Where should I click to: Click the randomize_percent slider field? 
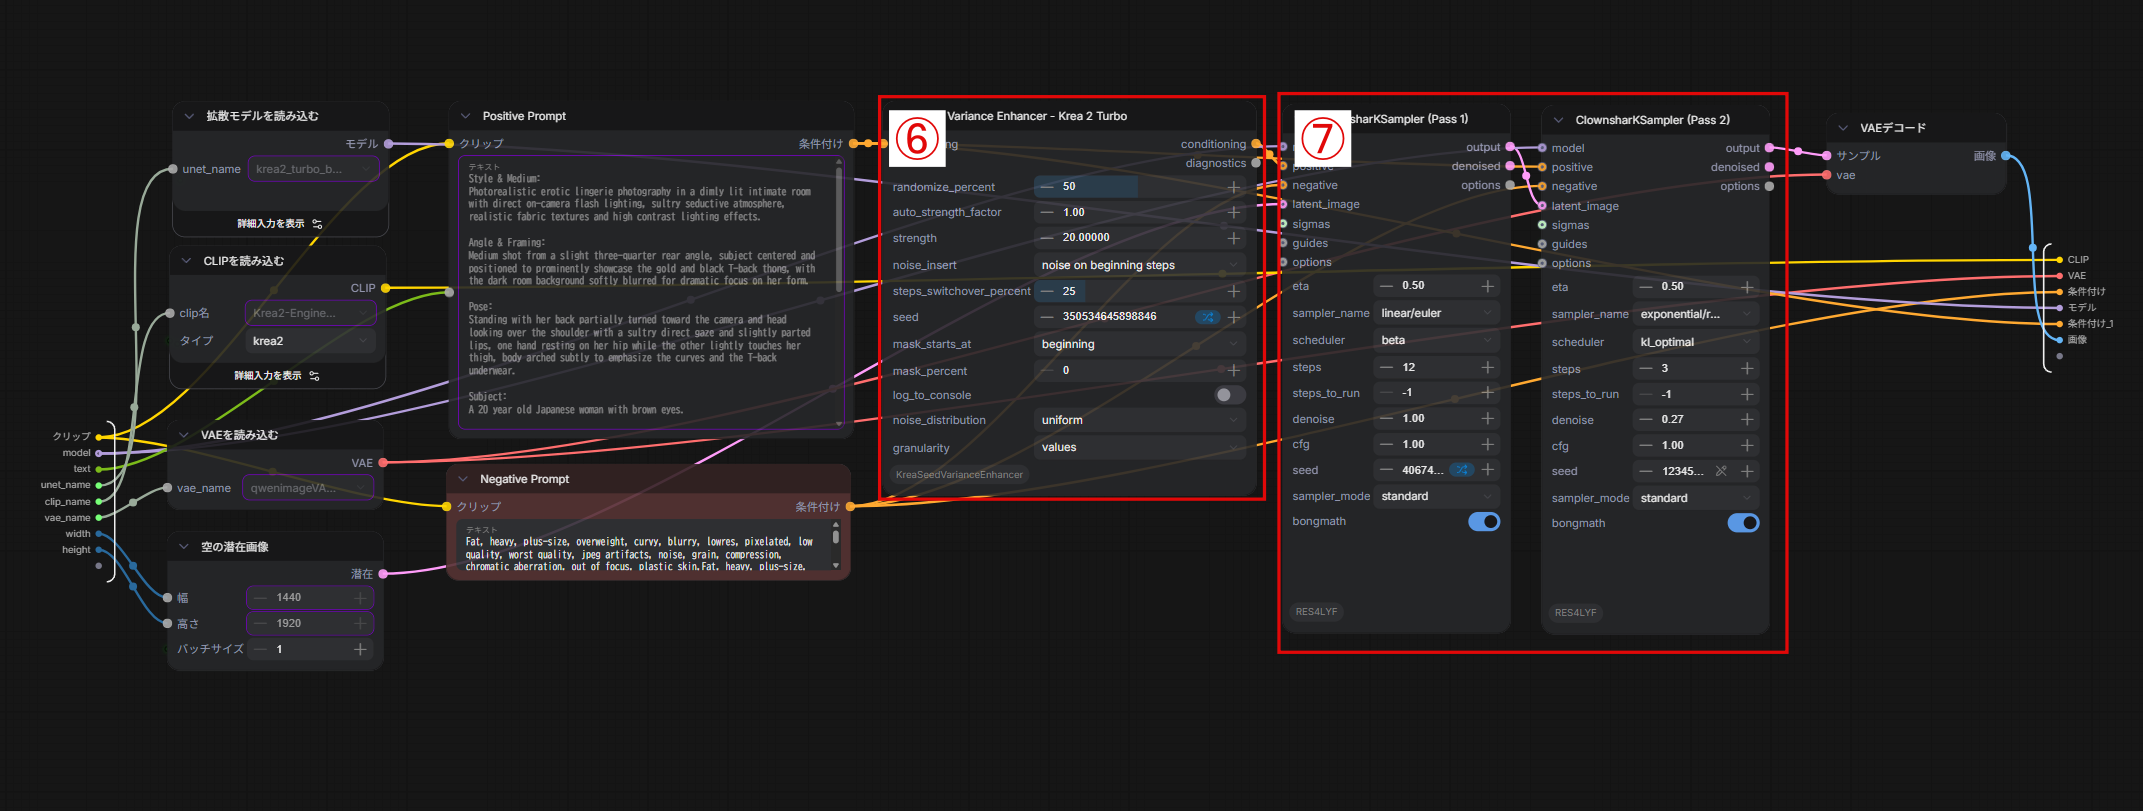(x=1139, y=187)
